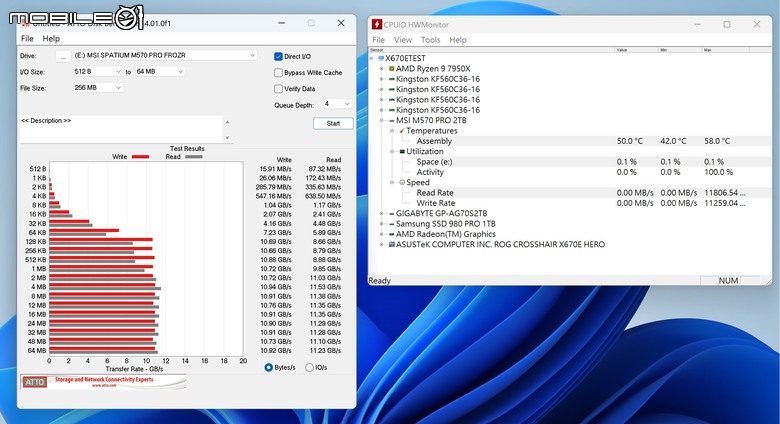
Task: Click 64 MB read result 11.23 GB/s
Action: [x=325, y=350]
